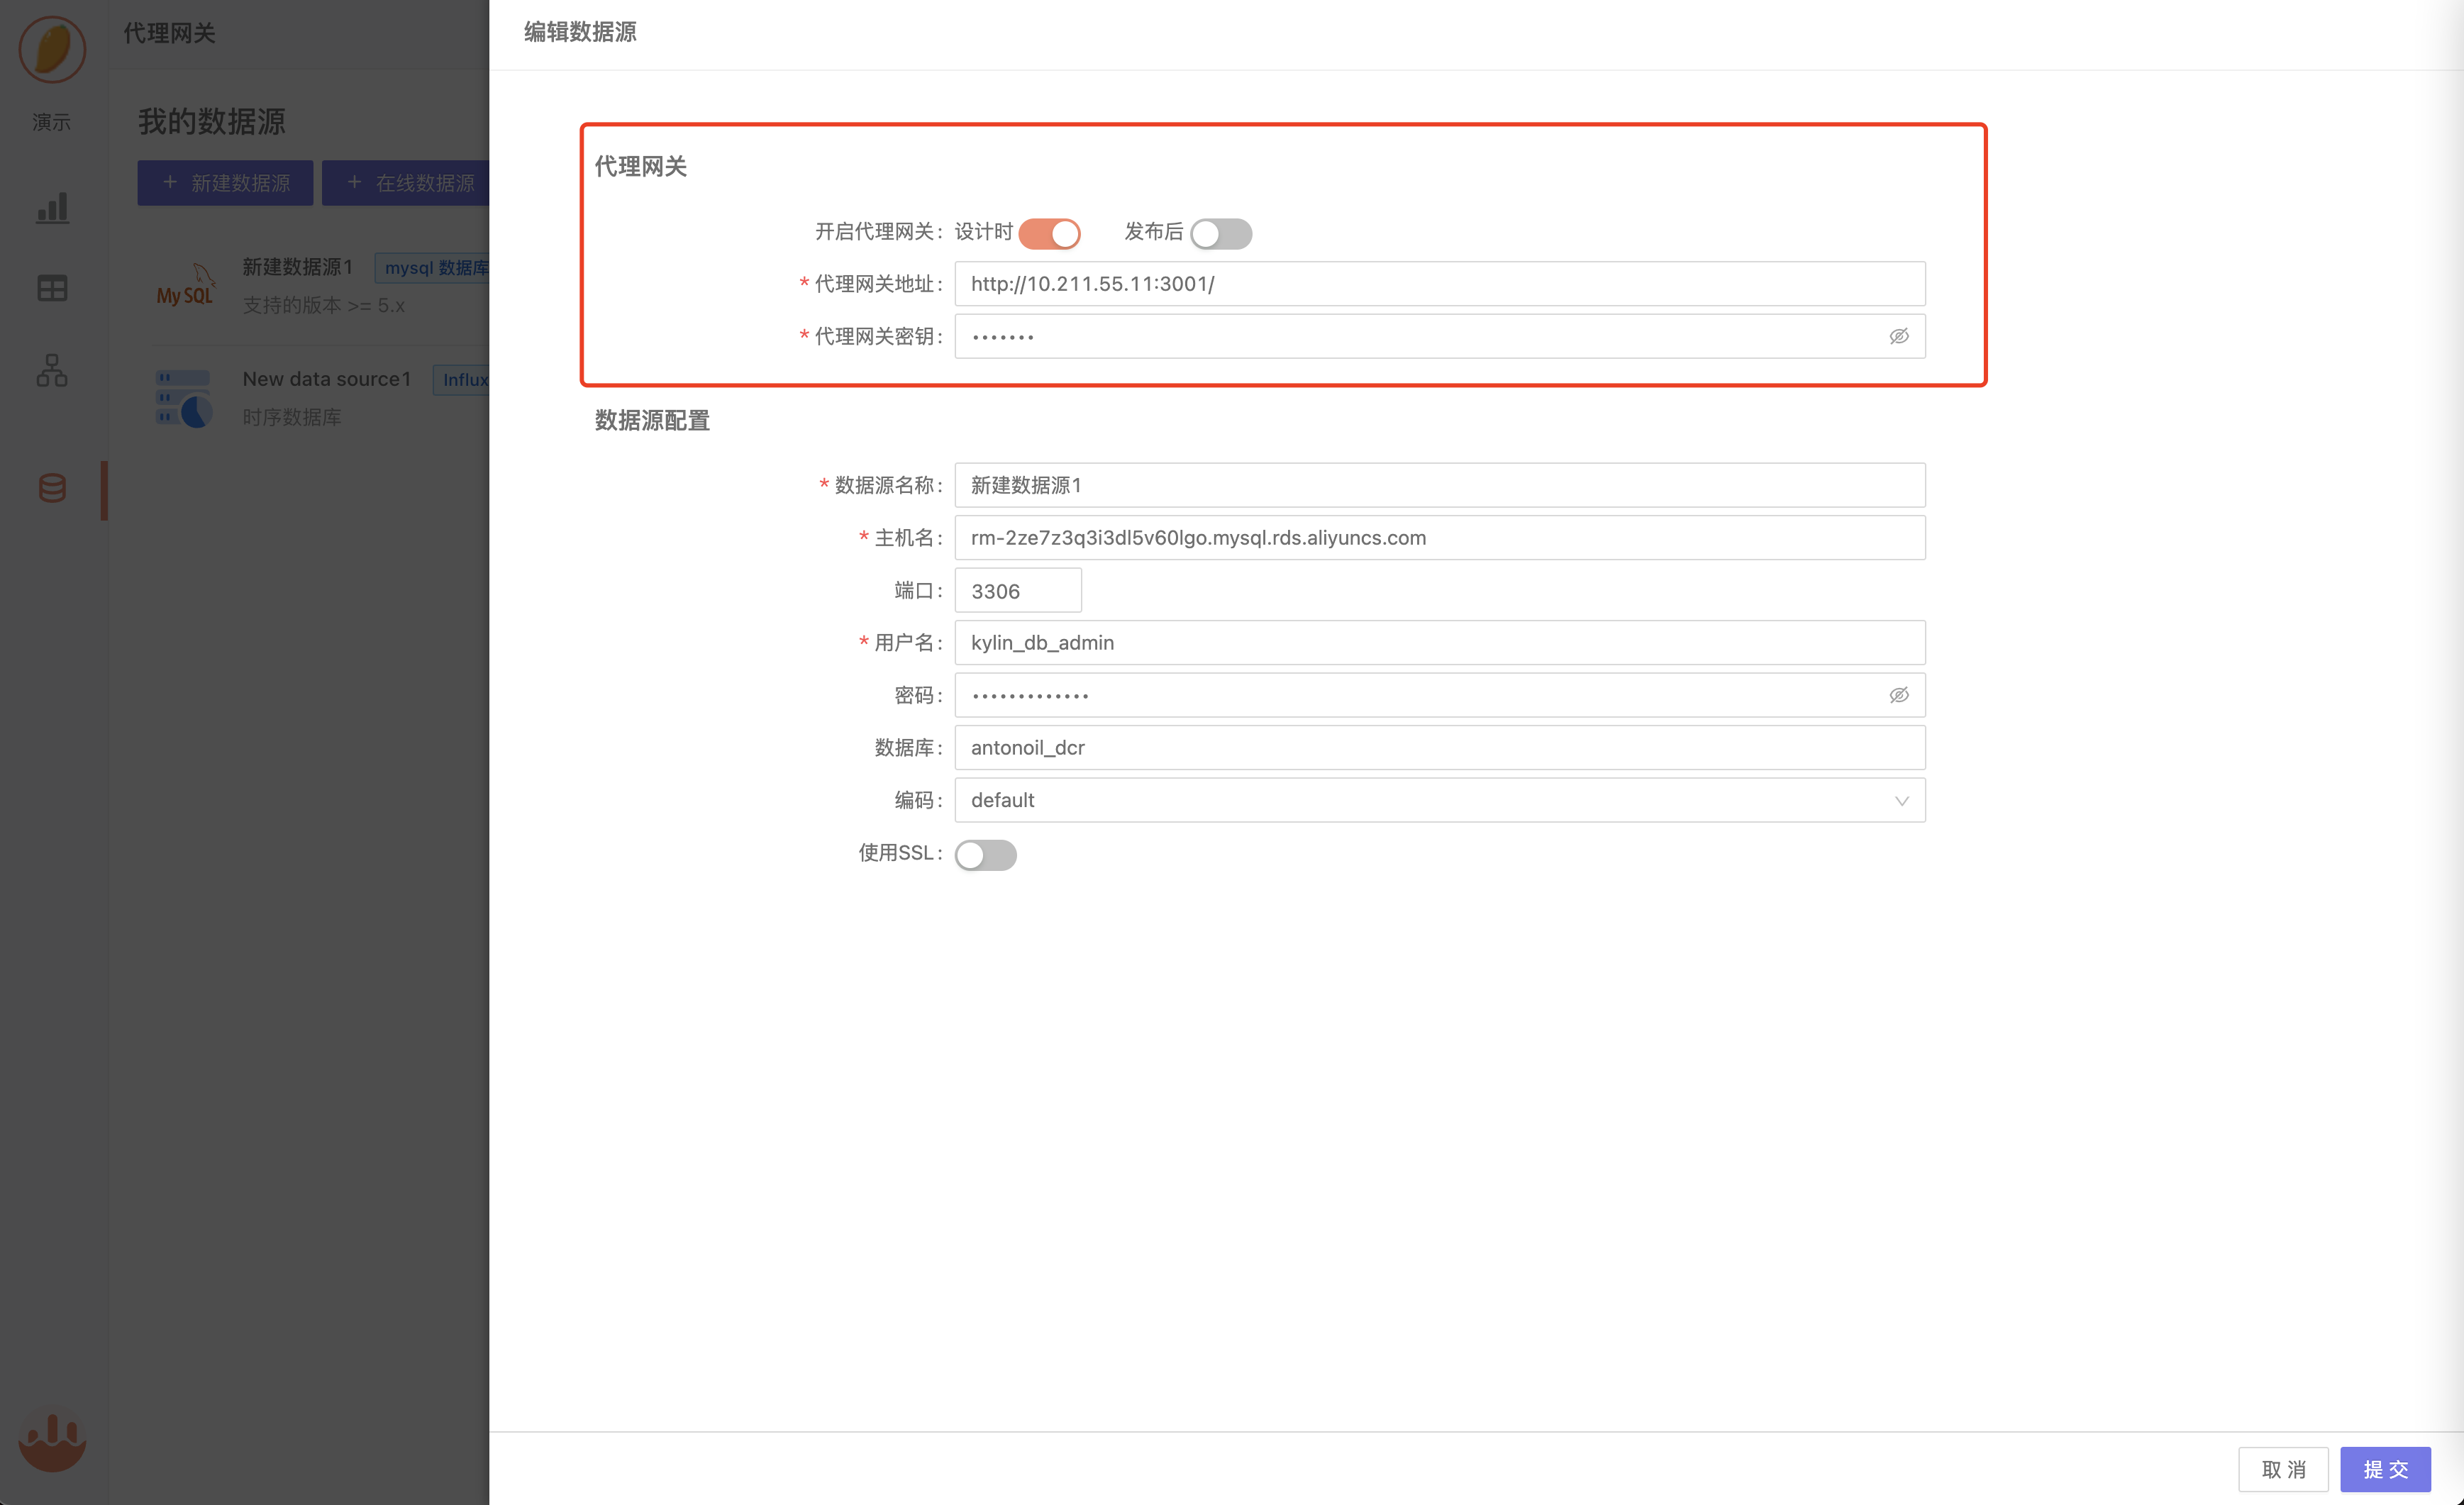The image size is (2464, 1505).
Task: Click the bottom sidebar avatar icon
Action: click(x=52, y=1441)
